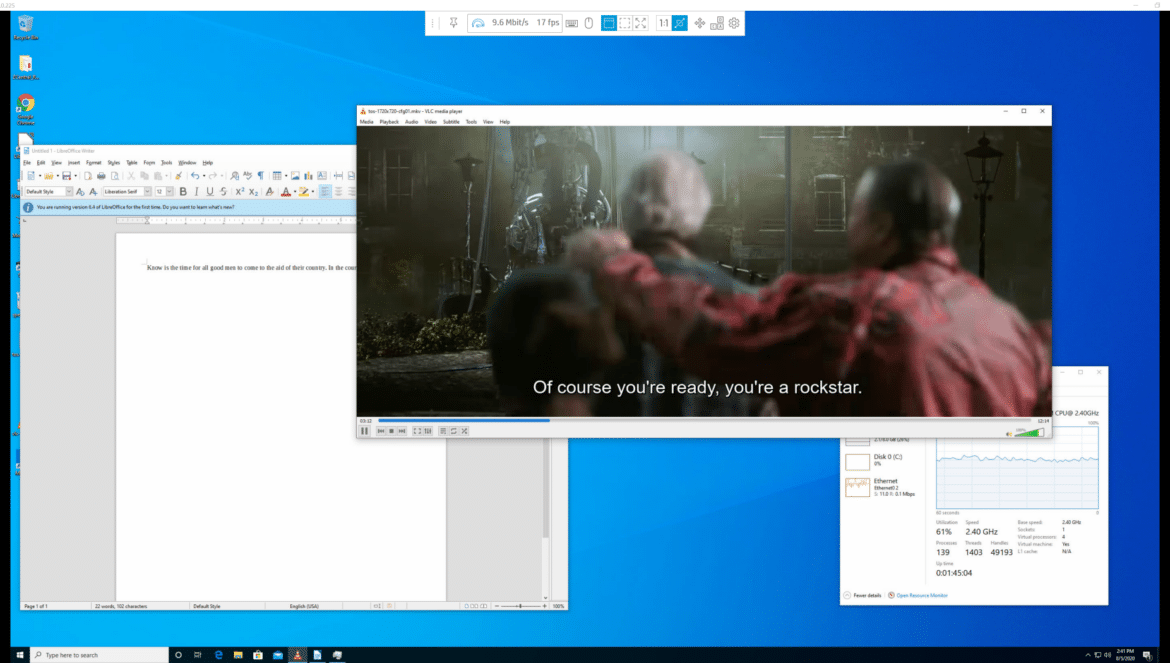The width and height of the screenshot is (1170, 663).
Task: Apply yellow highlighting color in Writer
Action: (303, 192)
